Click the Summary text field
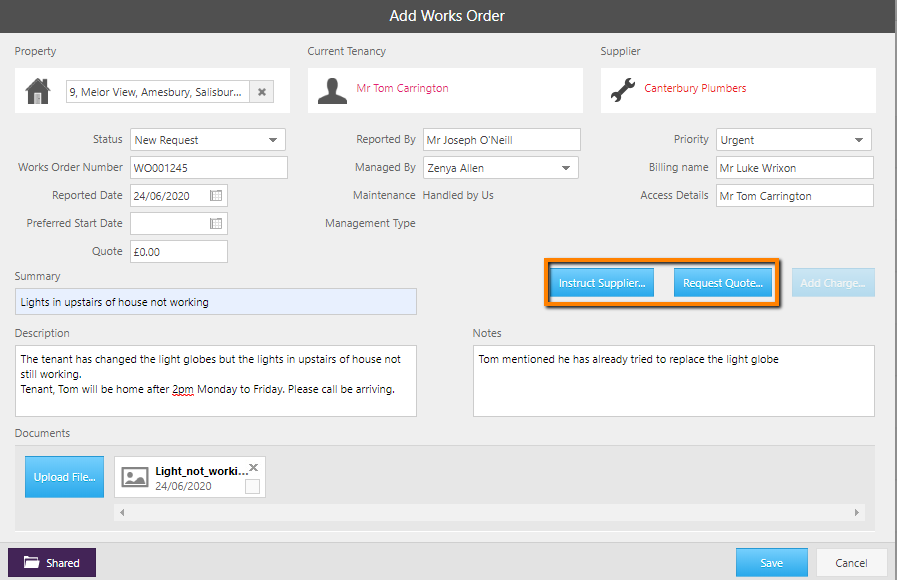 pos(216,301)
